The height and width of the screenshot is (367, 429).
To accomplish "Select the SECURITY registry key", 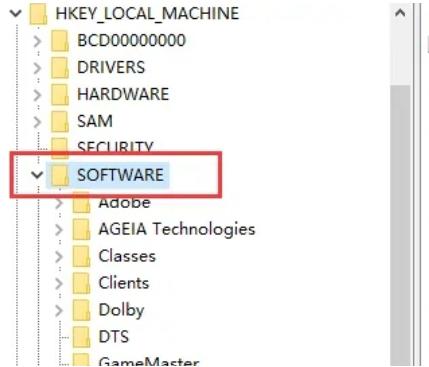I will [115, 146].
